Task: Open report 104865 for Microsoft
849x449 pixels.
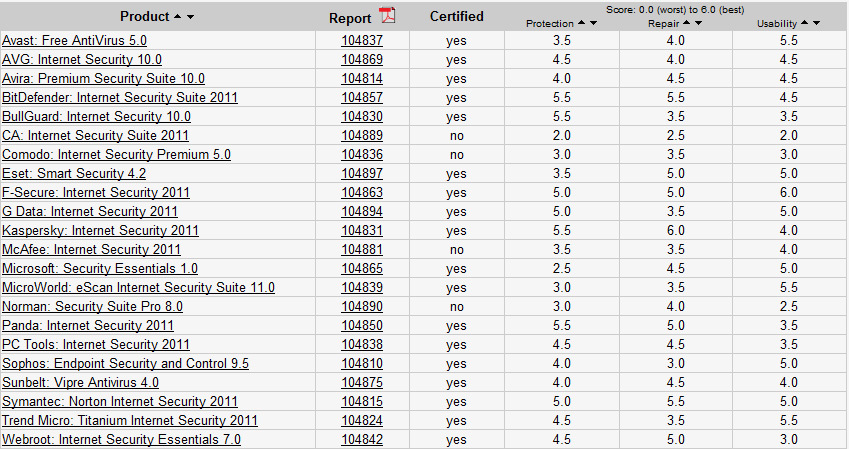Action: [362, 268]
